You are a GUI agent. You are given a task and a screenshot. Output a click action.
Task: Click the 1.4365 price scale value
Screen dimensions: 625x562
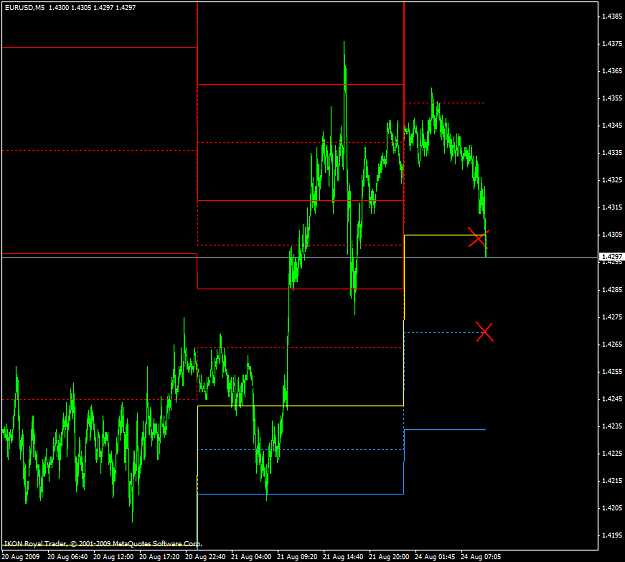click(x=612, y=71)
